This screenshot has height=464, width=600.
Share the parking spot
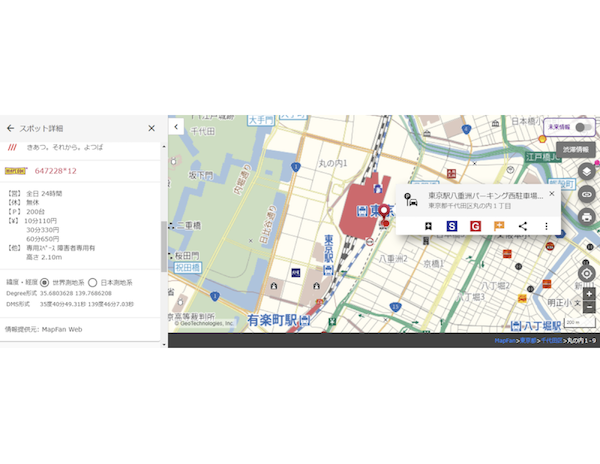pos(523,226)
